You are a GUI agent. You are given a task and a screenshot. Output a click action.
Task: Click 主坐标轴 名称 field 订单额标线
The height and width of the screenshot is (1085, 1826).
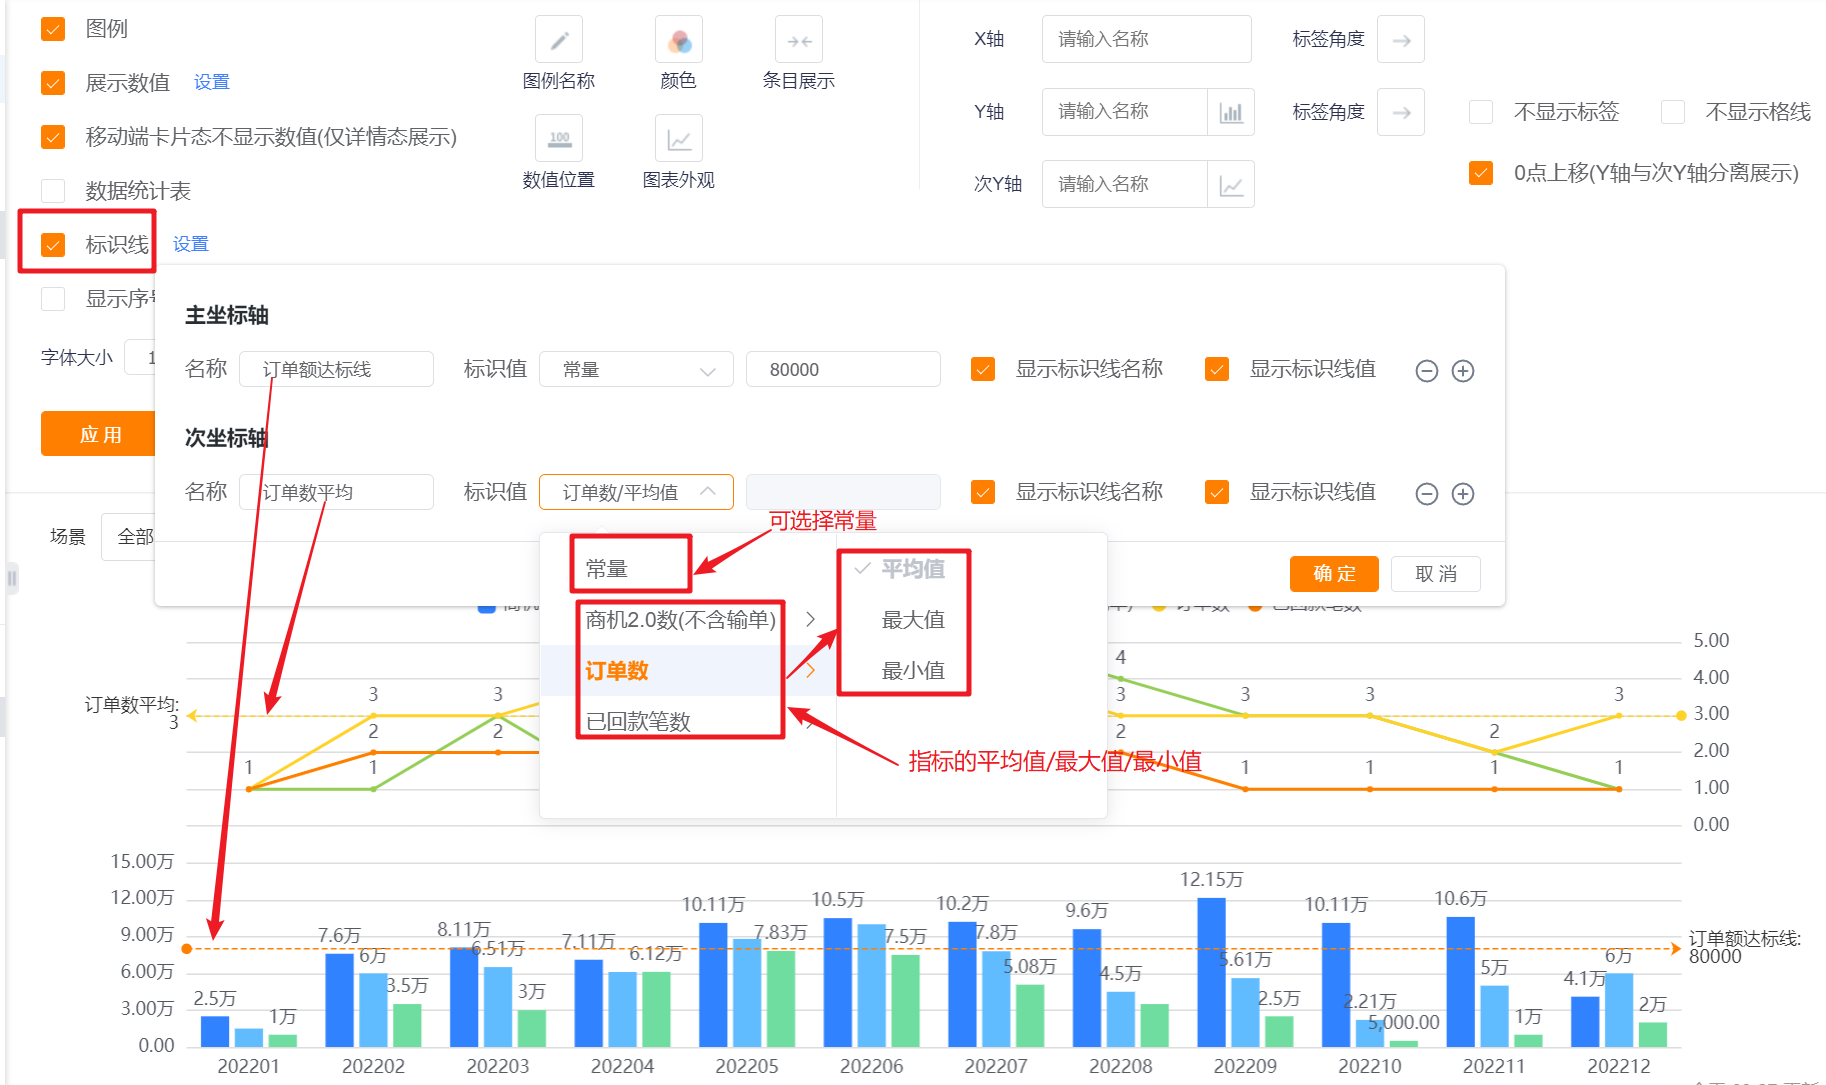pos(337,369)
